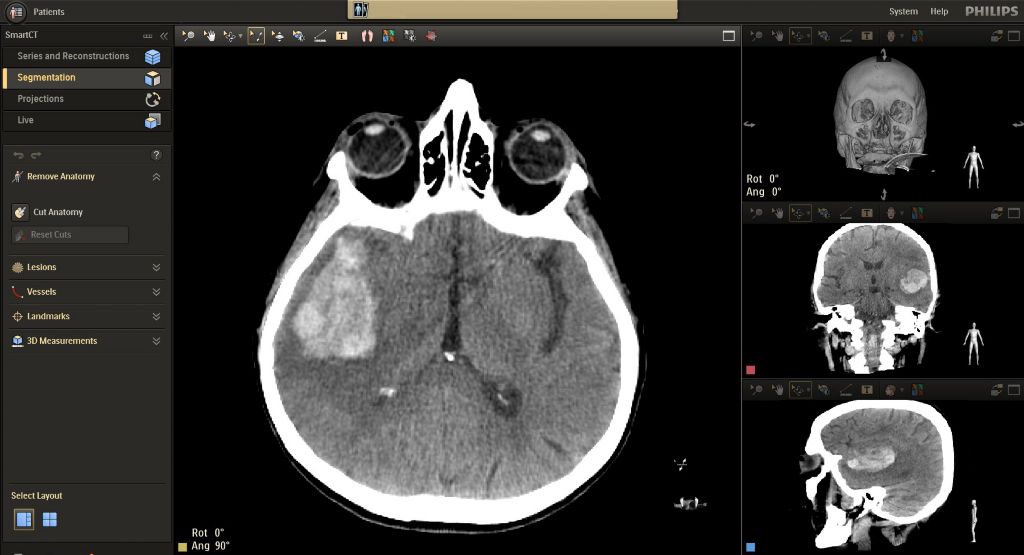Expand the Lesions section
This screenshot has width=1024, height=555.
pyautogui.click(x=156, y=267)
